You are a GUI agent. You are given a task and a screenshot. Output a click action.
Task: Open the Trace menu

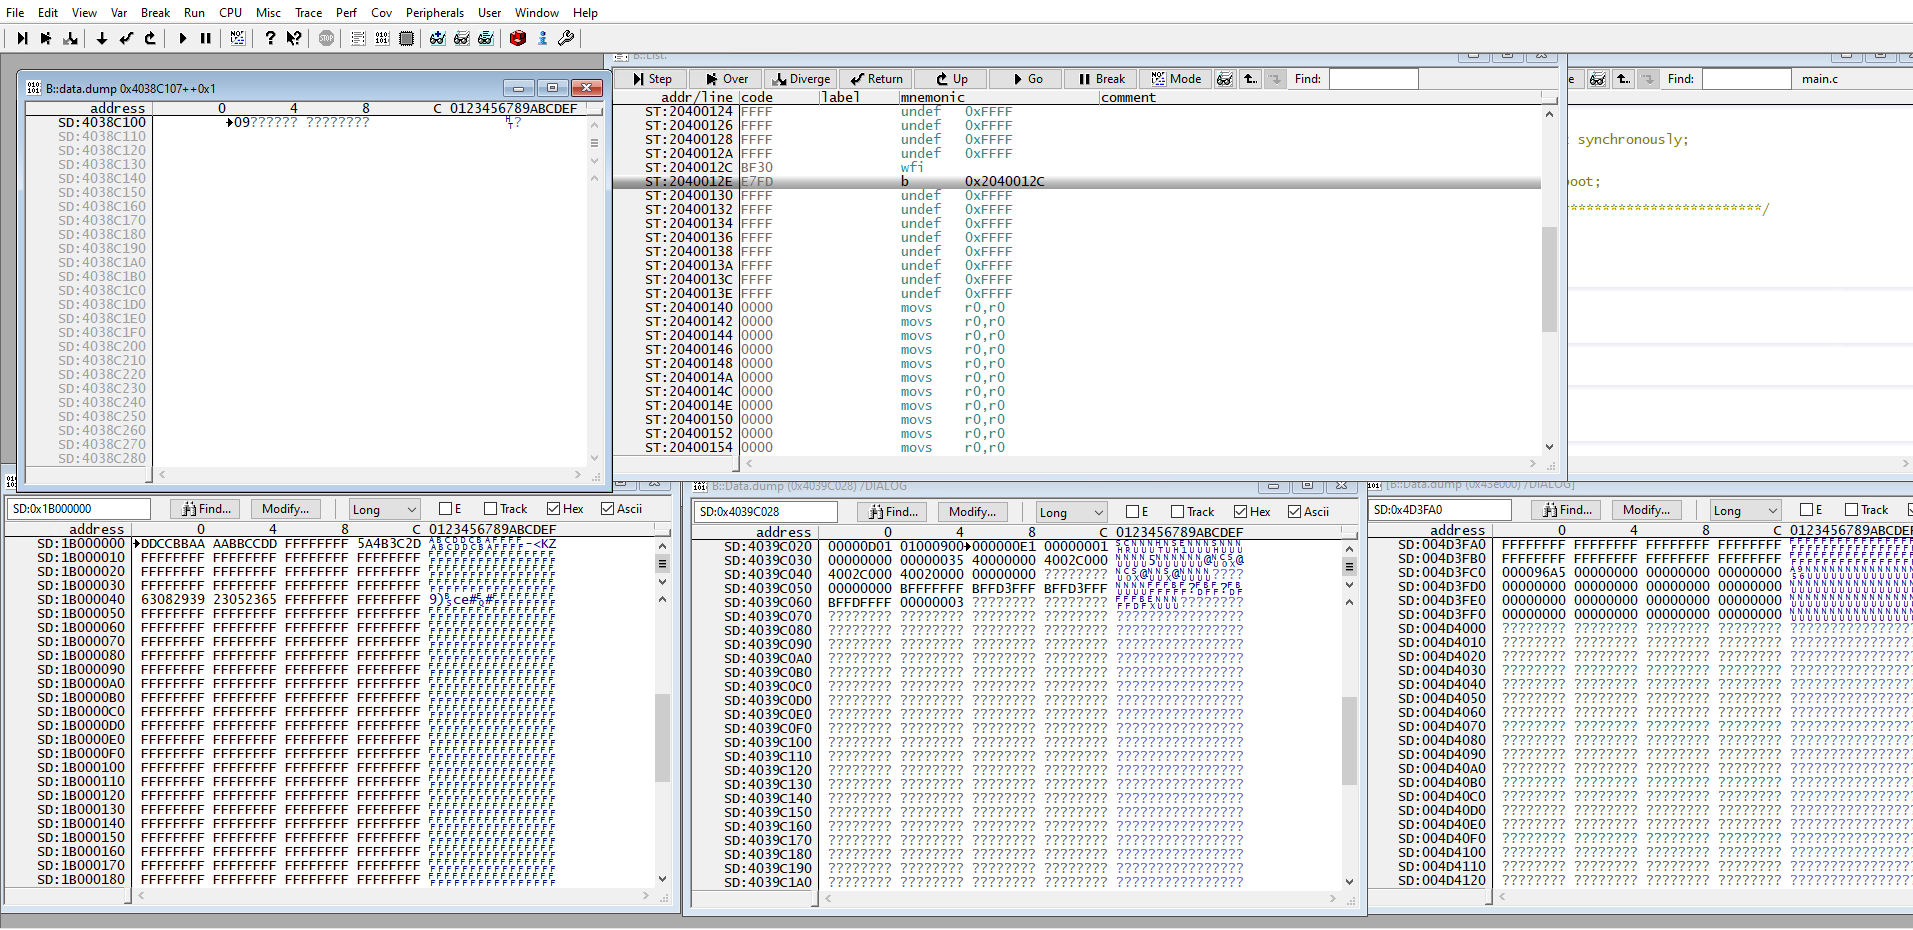(309, 13)
